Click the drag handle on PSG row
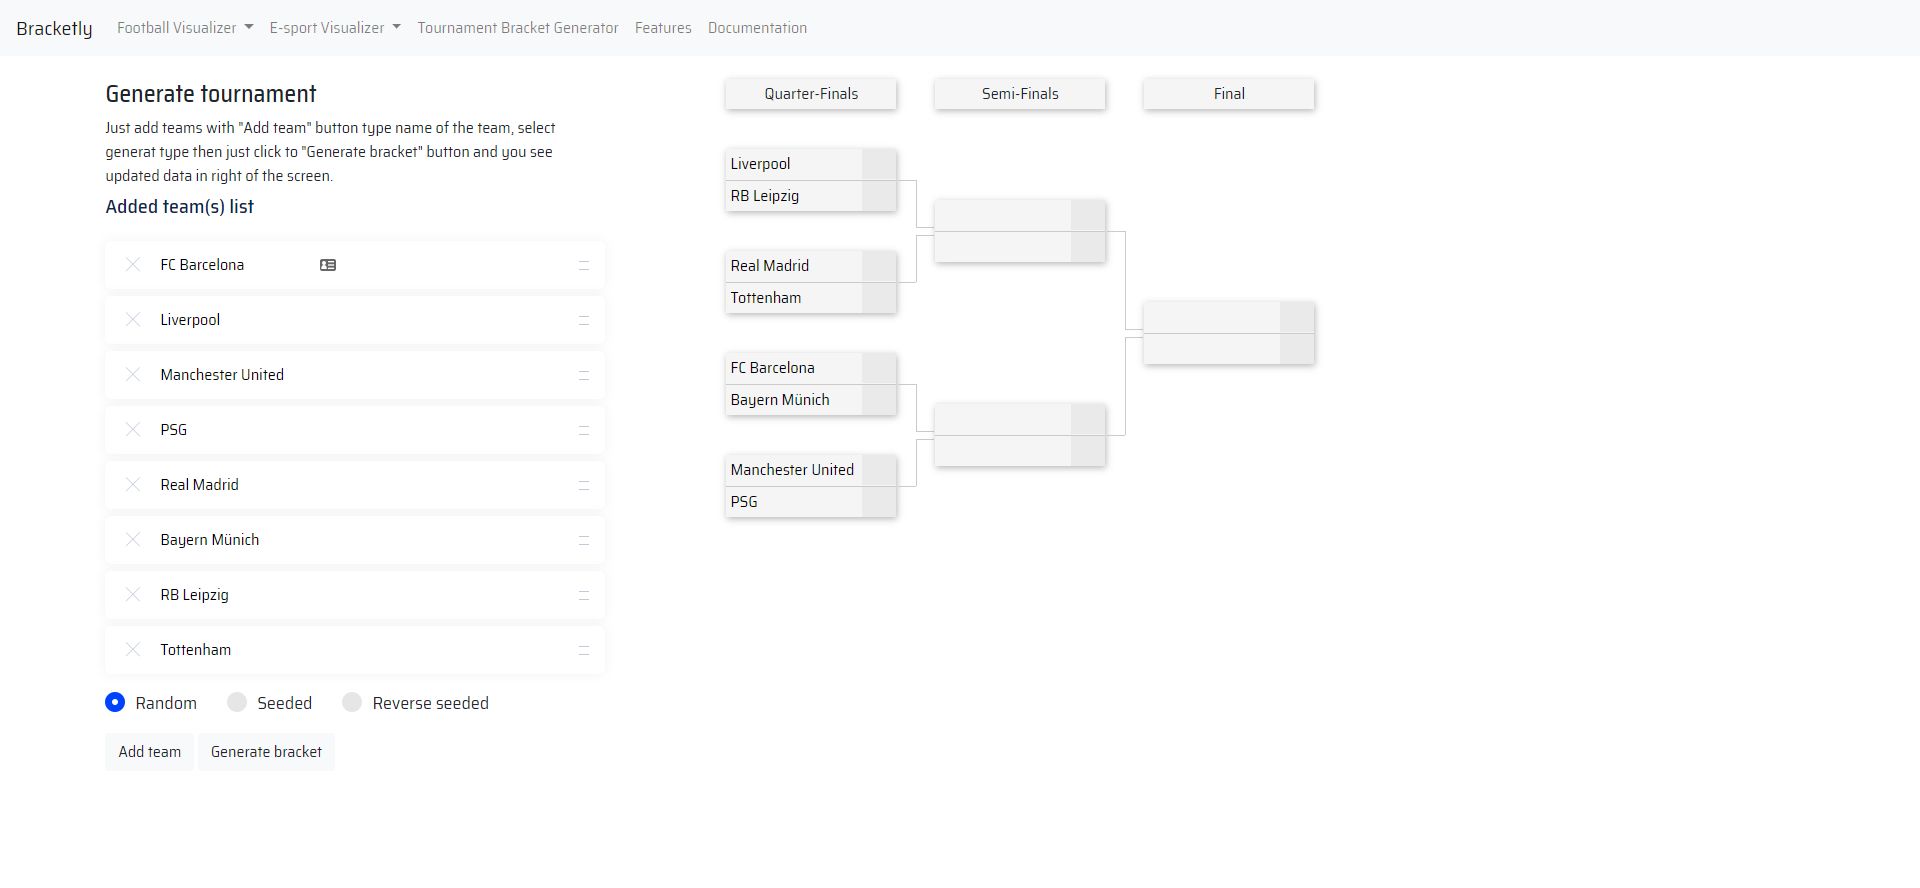This screenshot has height=888, width=1920. click(584, 430)
